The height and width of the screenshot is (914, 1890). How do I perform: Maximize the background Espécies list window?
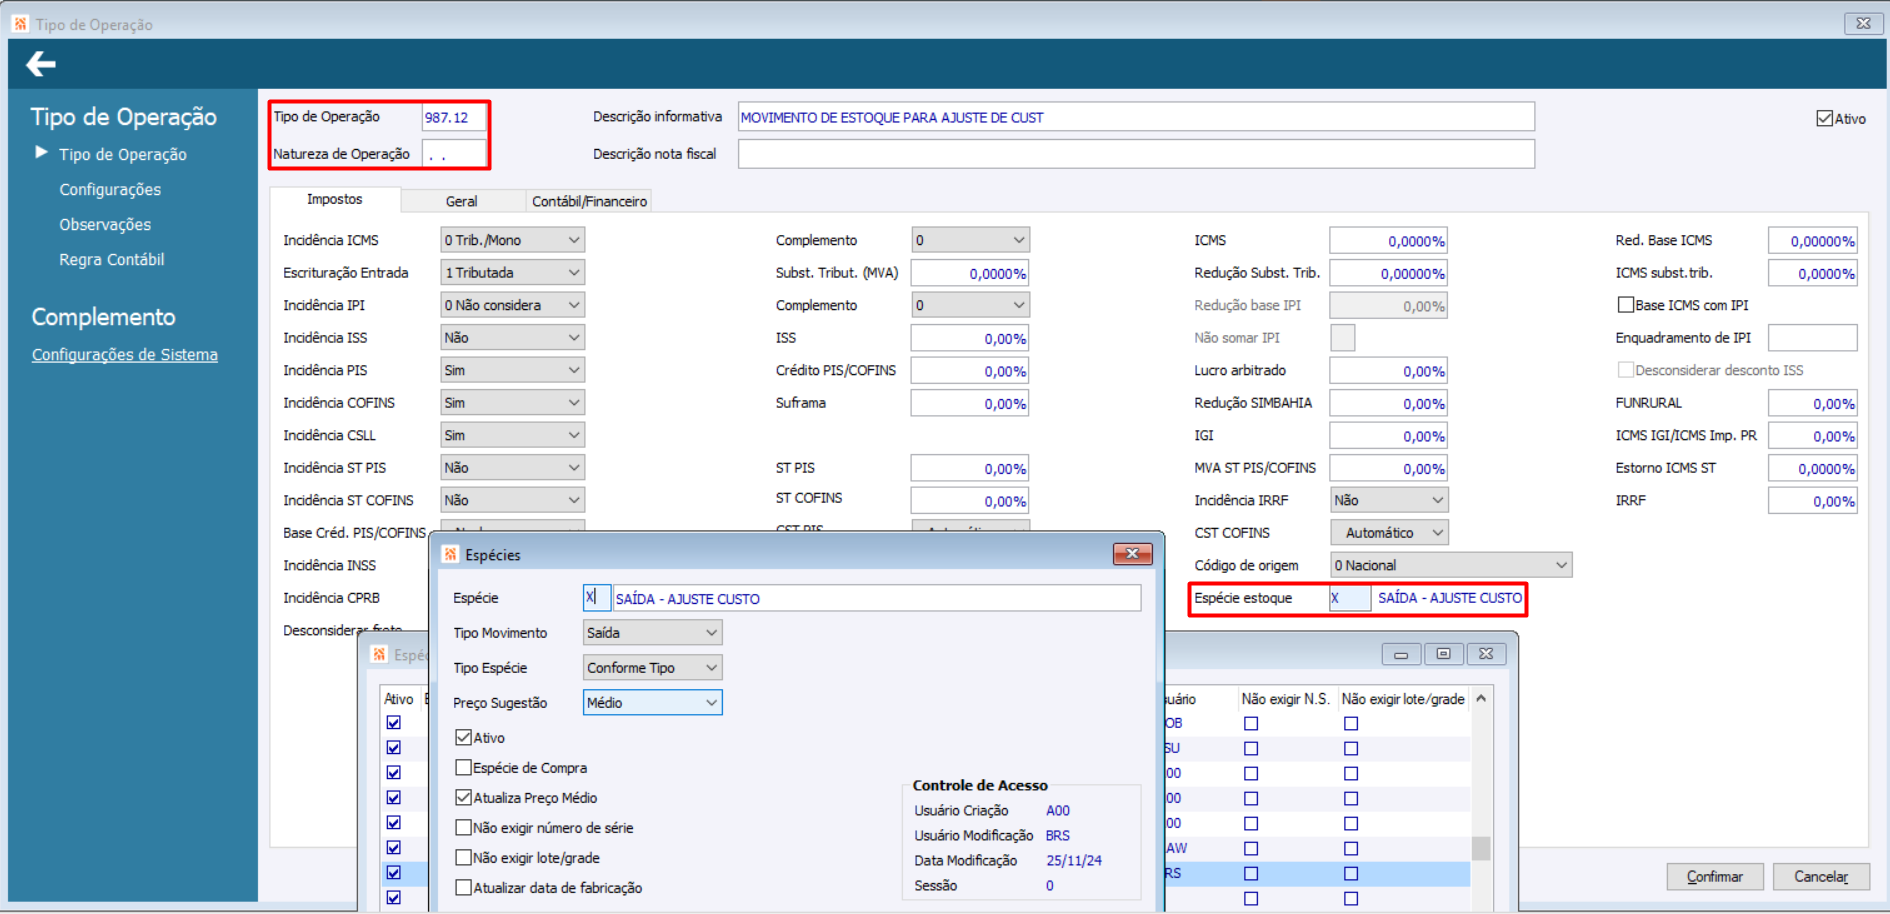click(x=1443, y=654)
